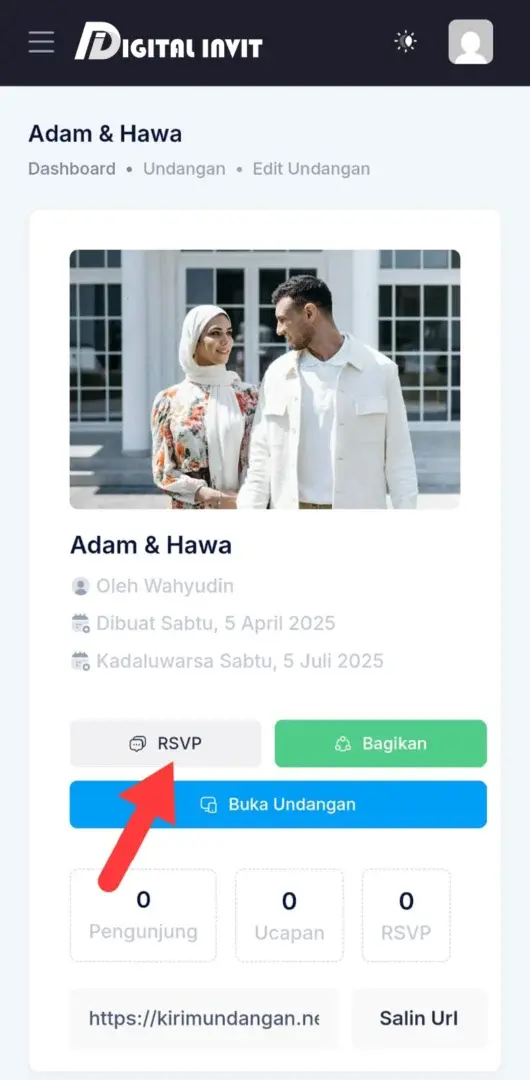530x1080 pixels.
Task: Click the device icon inside Buka Undangan
Action: pos(208,804)
